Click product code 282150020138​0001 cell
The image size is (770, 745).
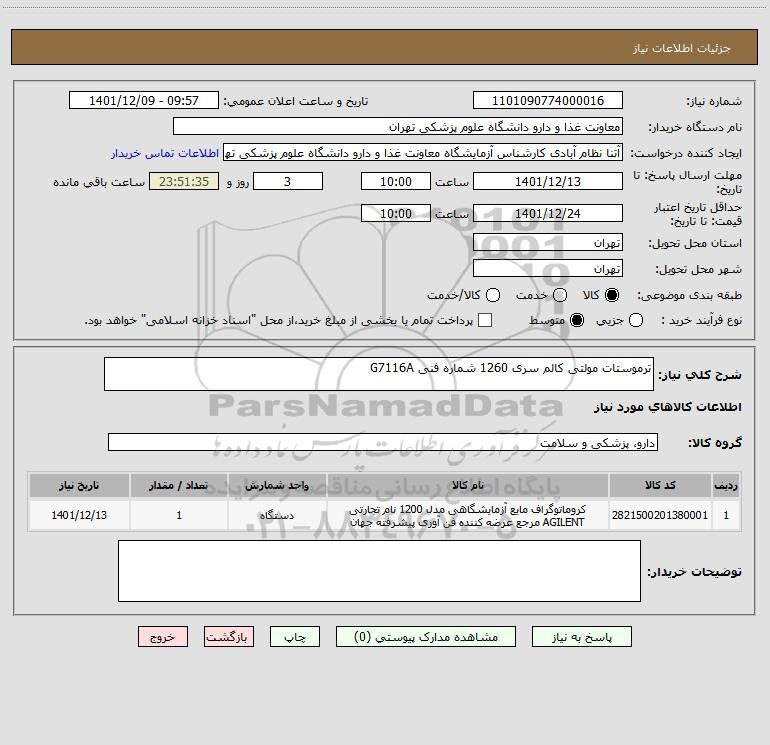(x=660, y=515)
